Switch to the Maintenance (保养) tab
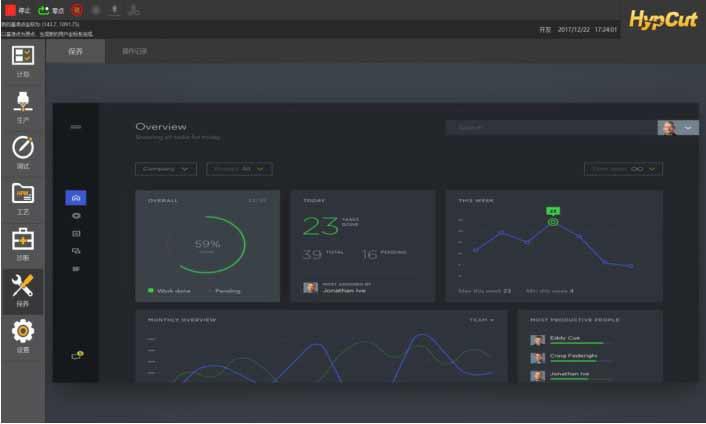 (76, 50)
